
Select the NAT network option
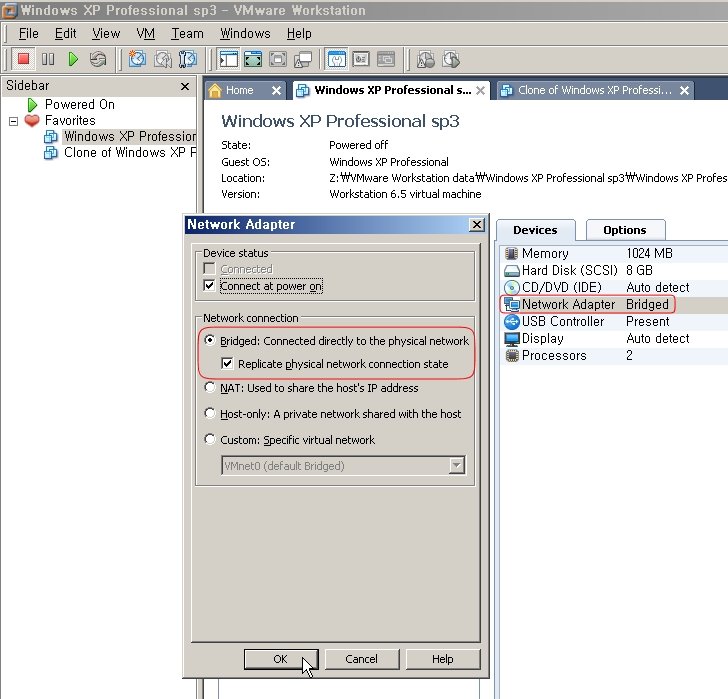[x=210, y=387]
